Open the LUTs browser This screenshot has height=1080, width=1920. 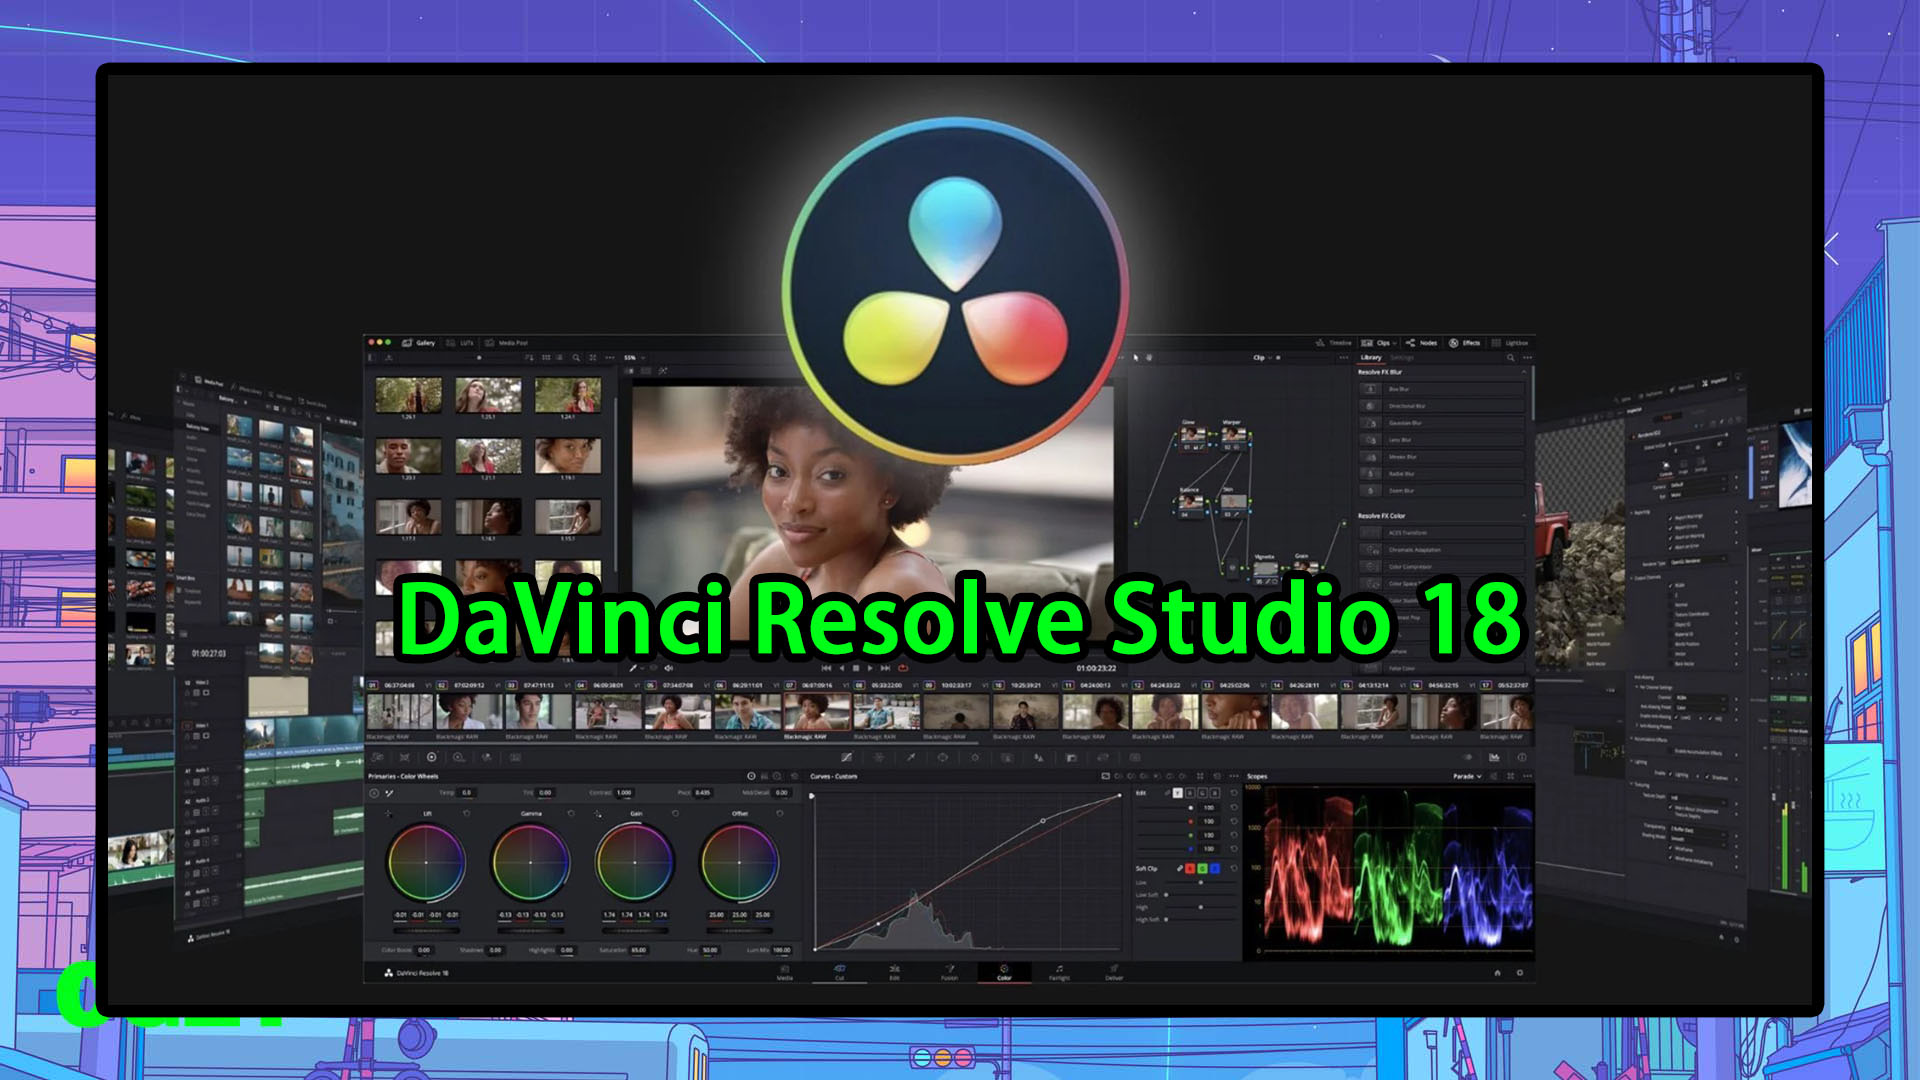460,342
